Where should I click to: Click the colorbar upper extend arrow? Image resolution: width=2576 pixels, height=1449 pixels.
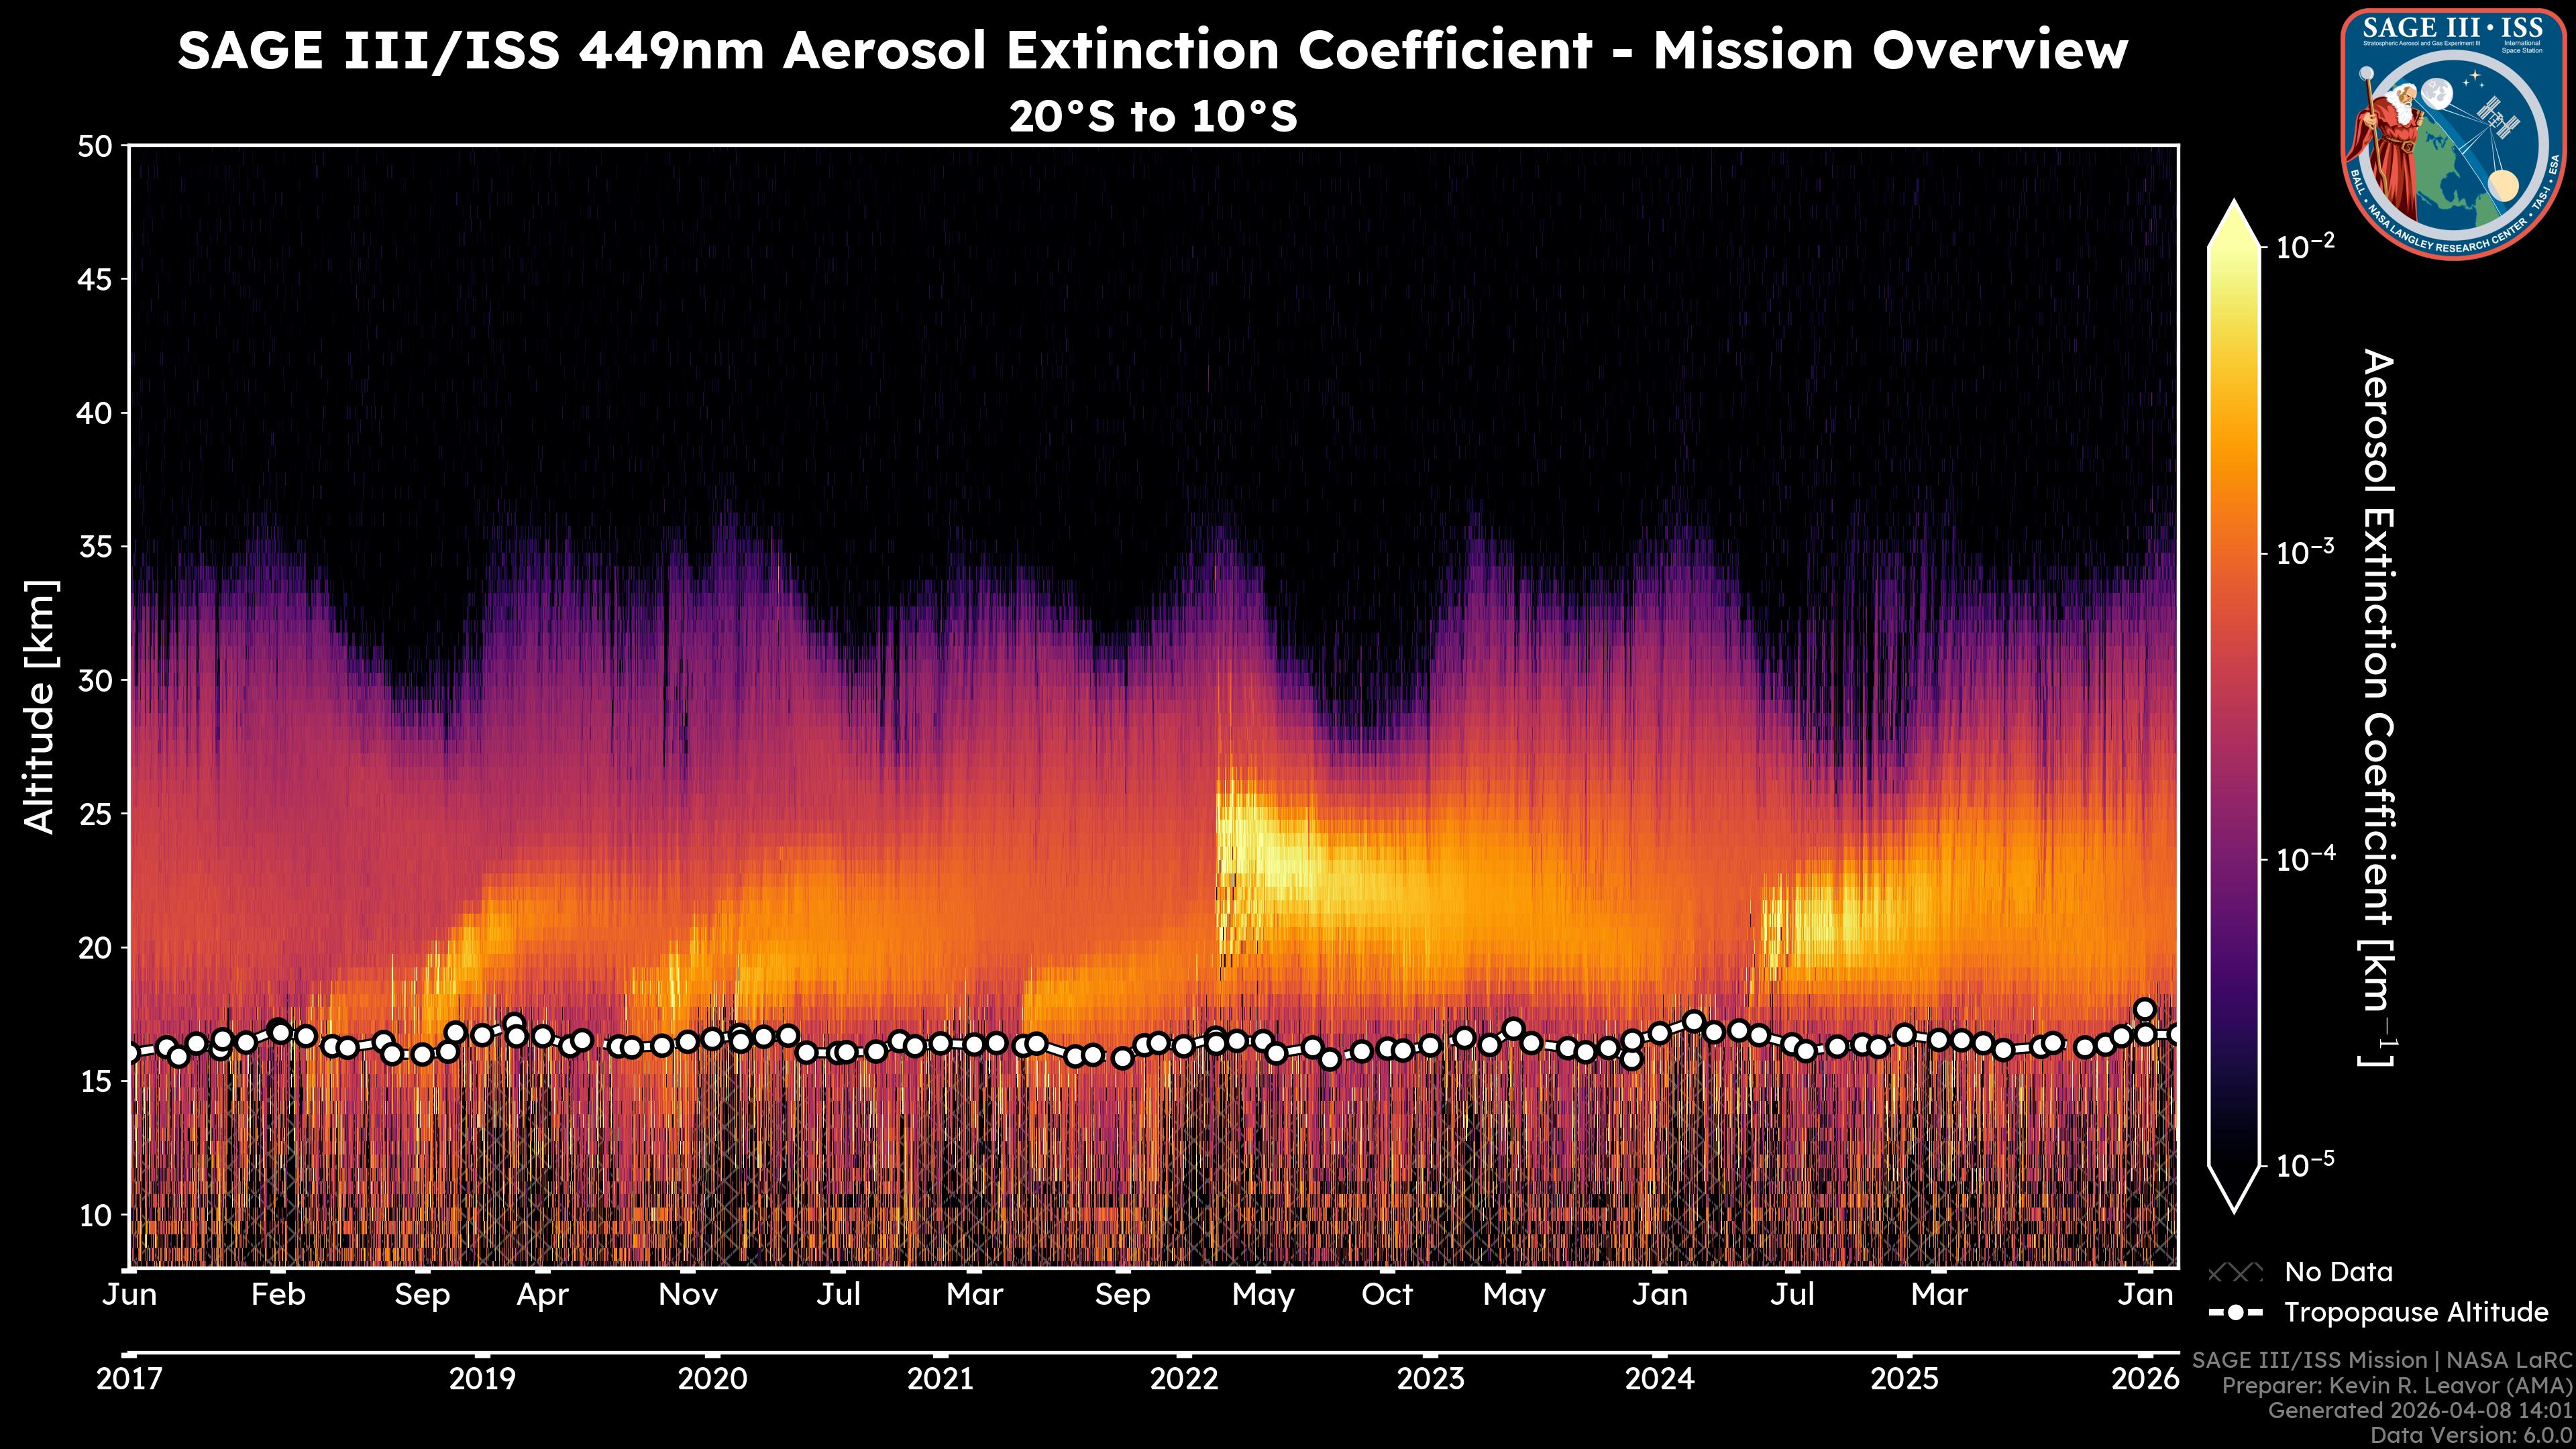pos(2235,225)
